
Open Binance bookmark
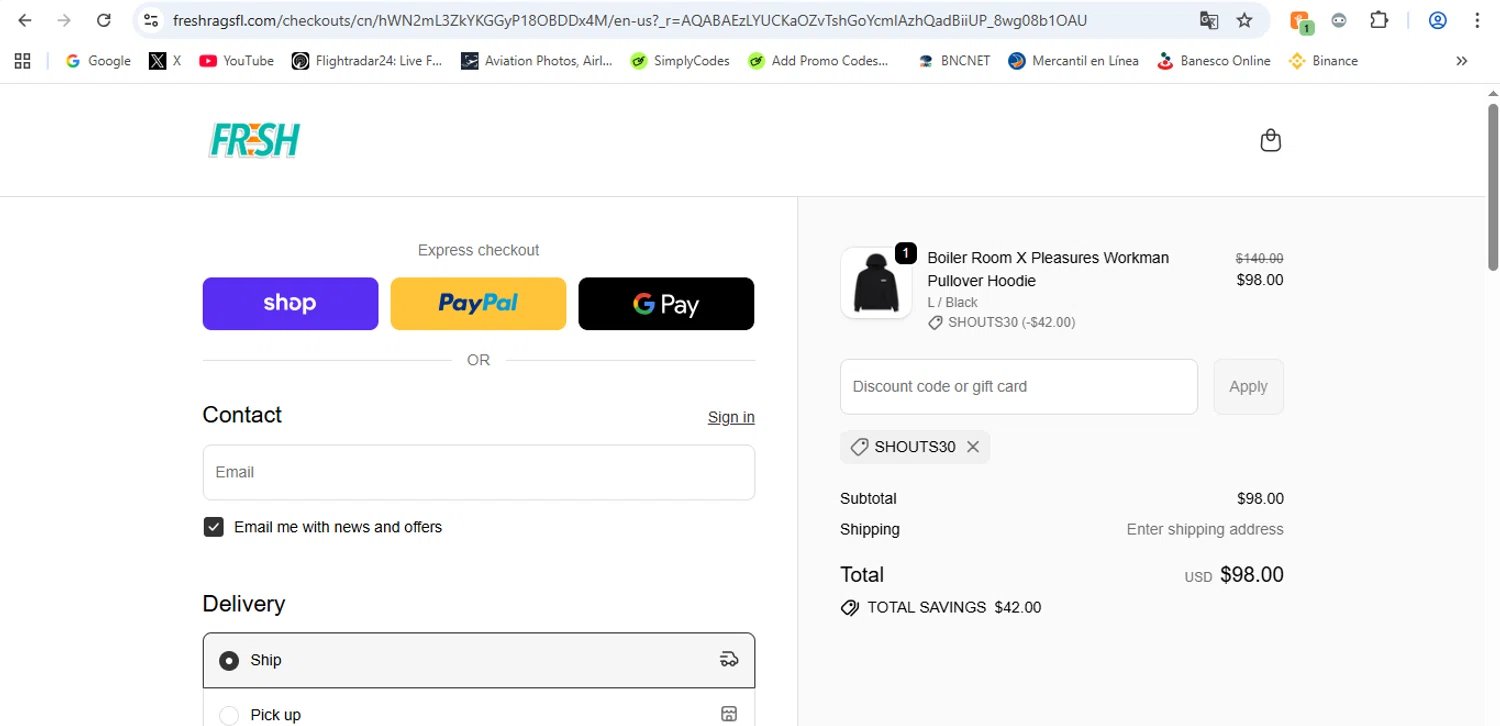click(x=1324, y=61)
